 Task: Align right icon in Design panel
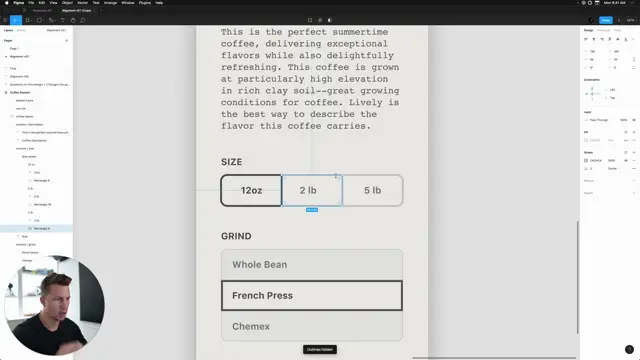coord(602,39)
